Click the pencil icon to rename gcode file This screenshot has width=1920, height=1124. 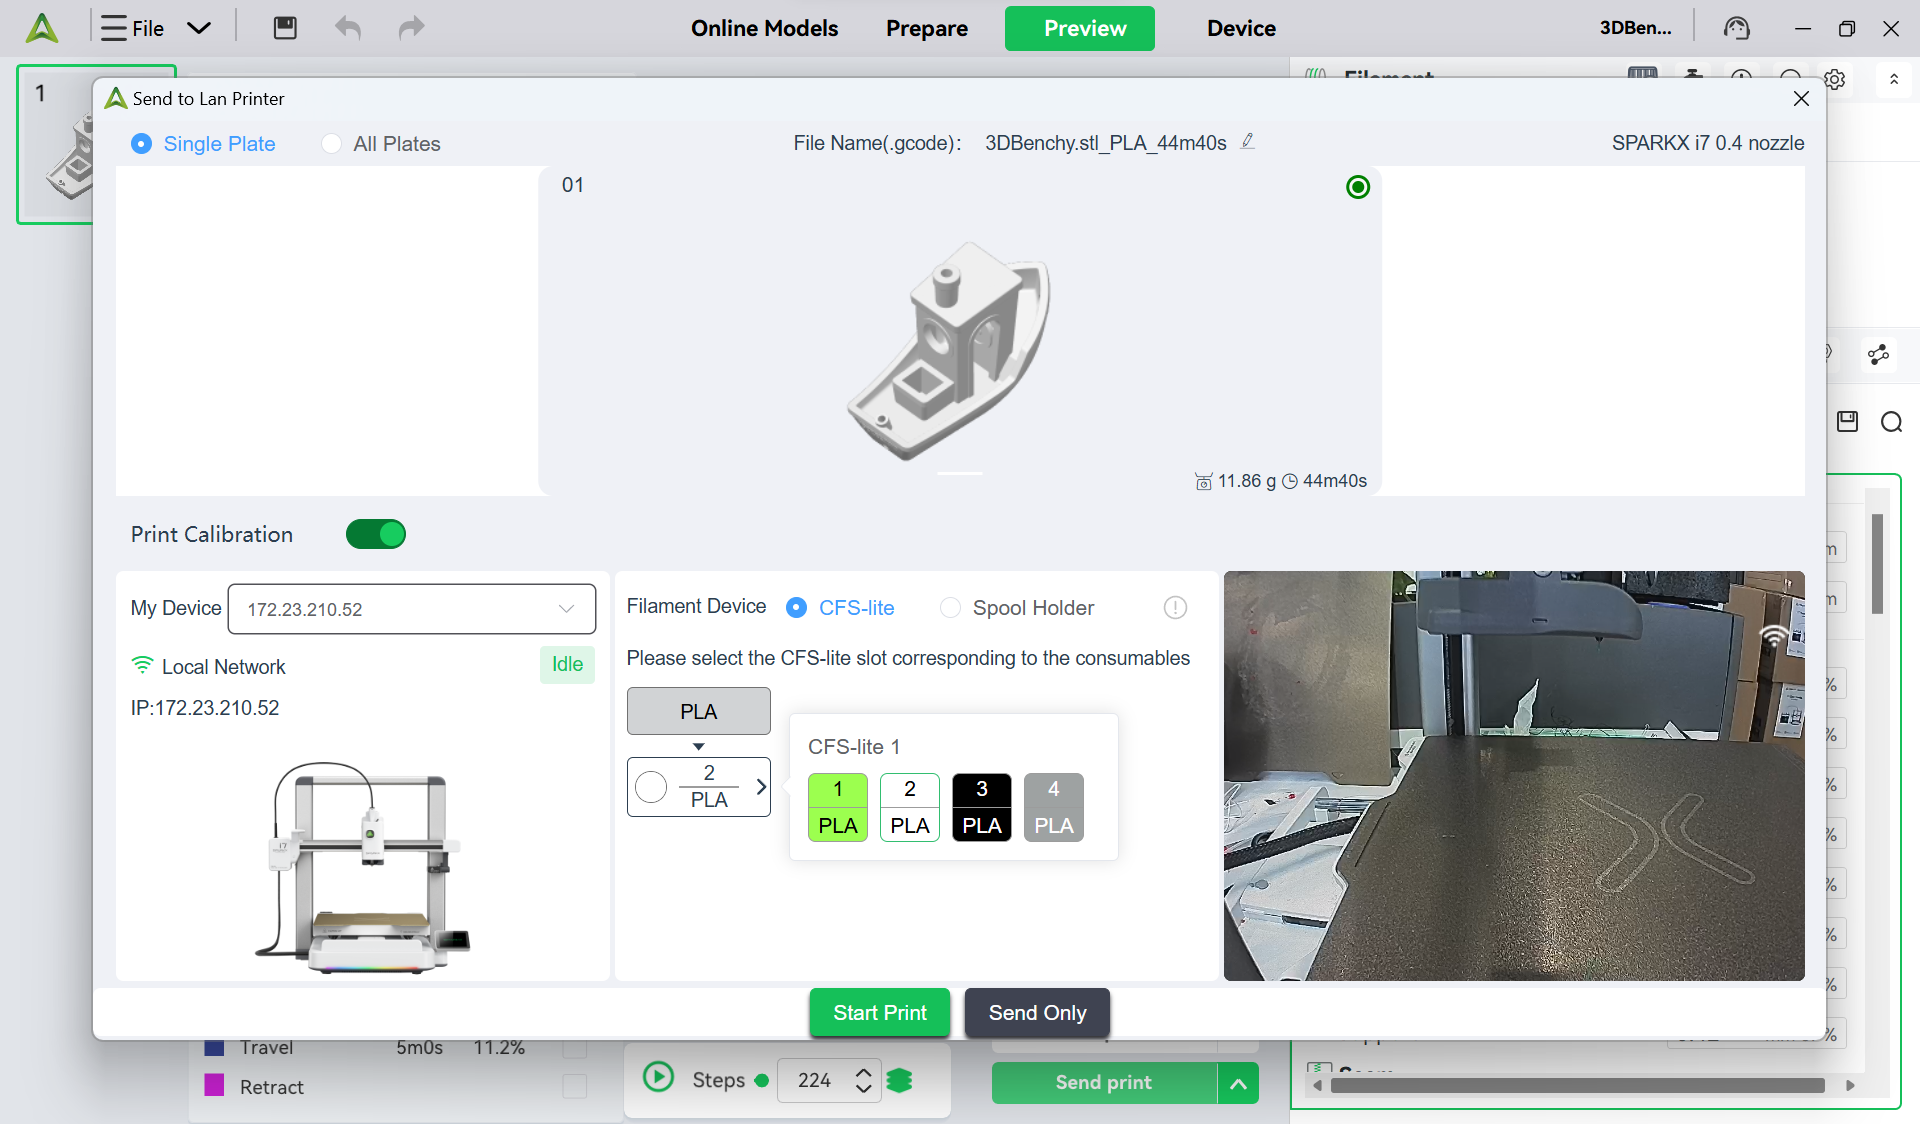click(x=1248, y=142)
